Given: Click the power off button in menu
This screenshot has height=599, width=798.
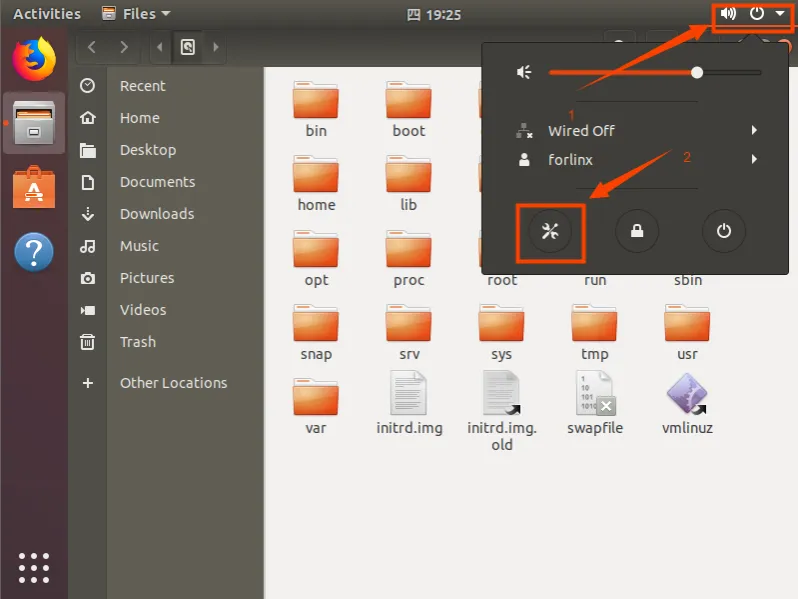Looking at the screenshot, I should click(x=723, y=231).
